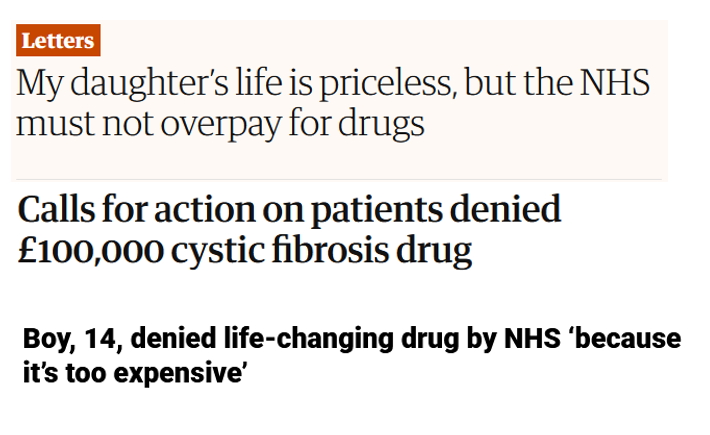
Task: Click the word 'overpay' in the first headline
Action: pyautogui.click(x=218, y=125)
